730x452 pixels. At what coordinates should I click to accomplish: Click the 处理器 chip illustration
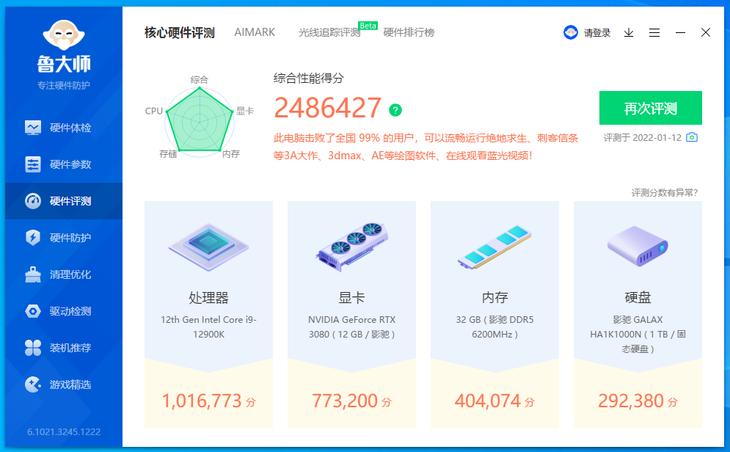pos(209,247)
